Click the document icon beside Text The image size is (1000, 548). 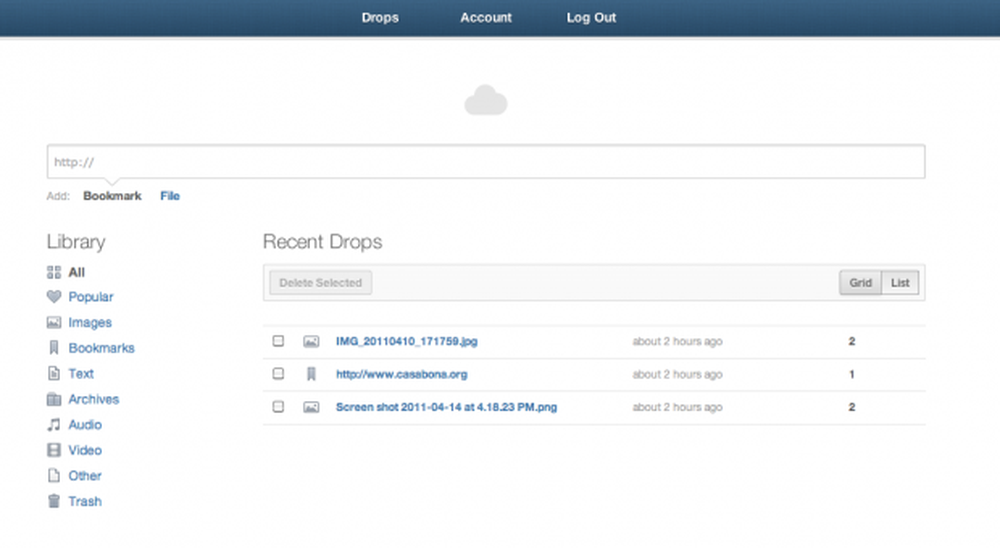coord(54,373)
